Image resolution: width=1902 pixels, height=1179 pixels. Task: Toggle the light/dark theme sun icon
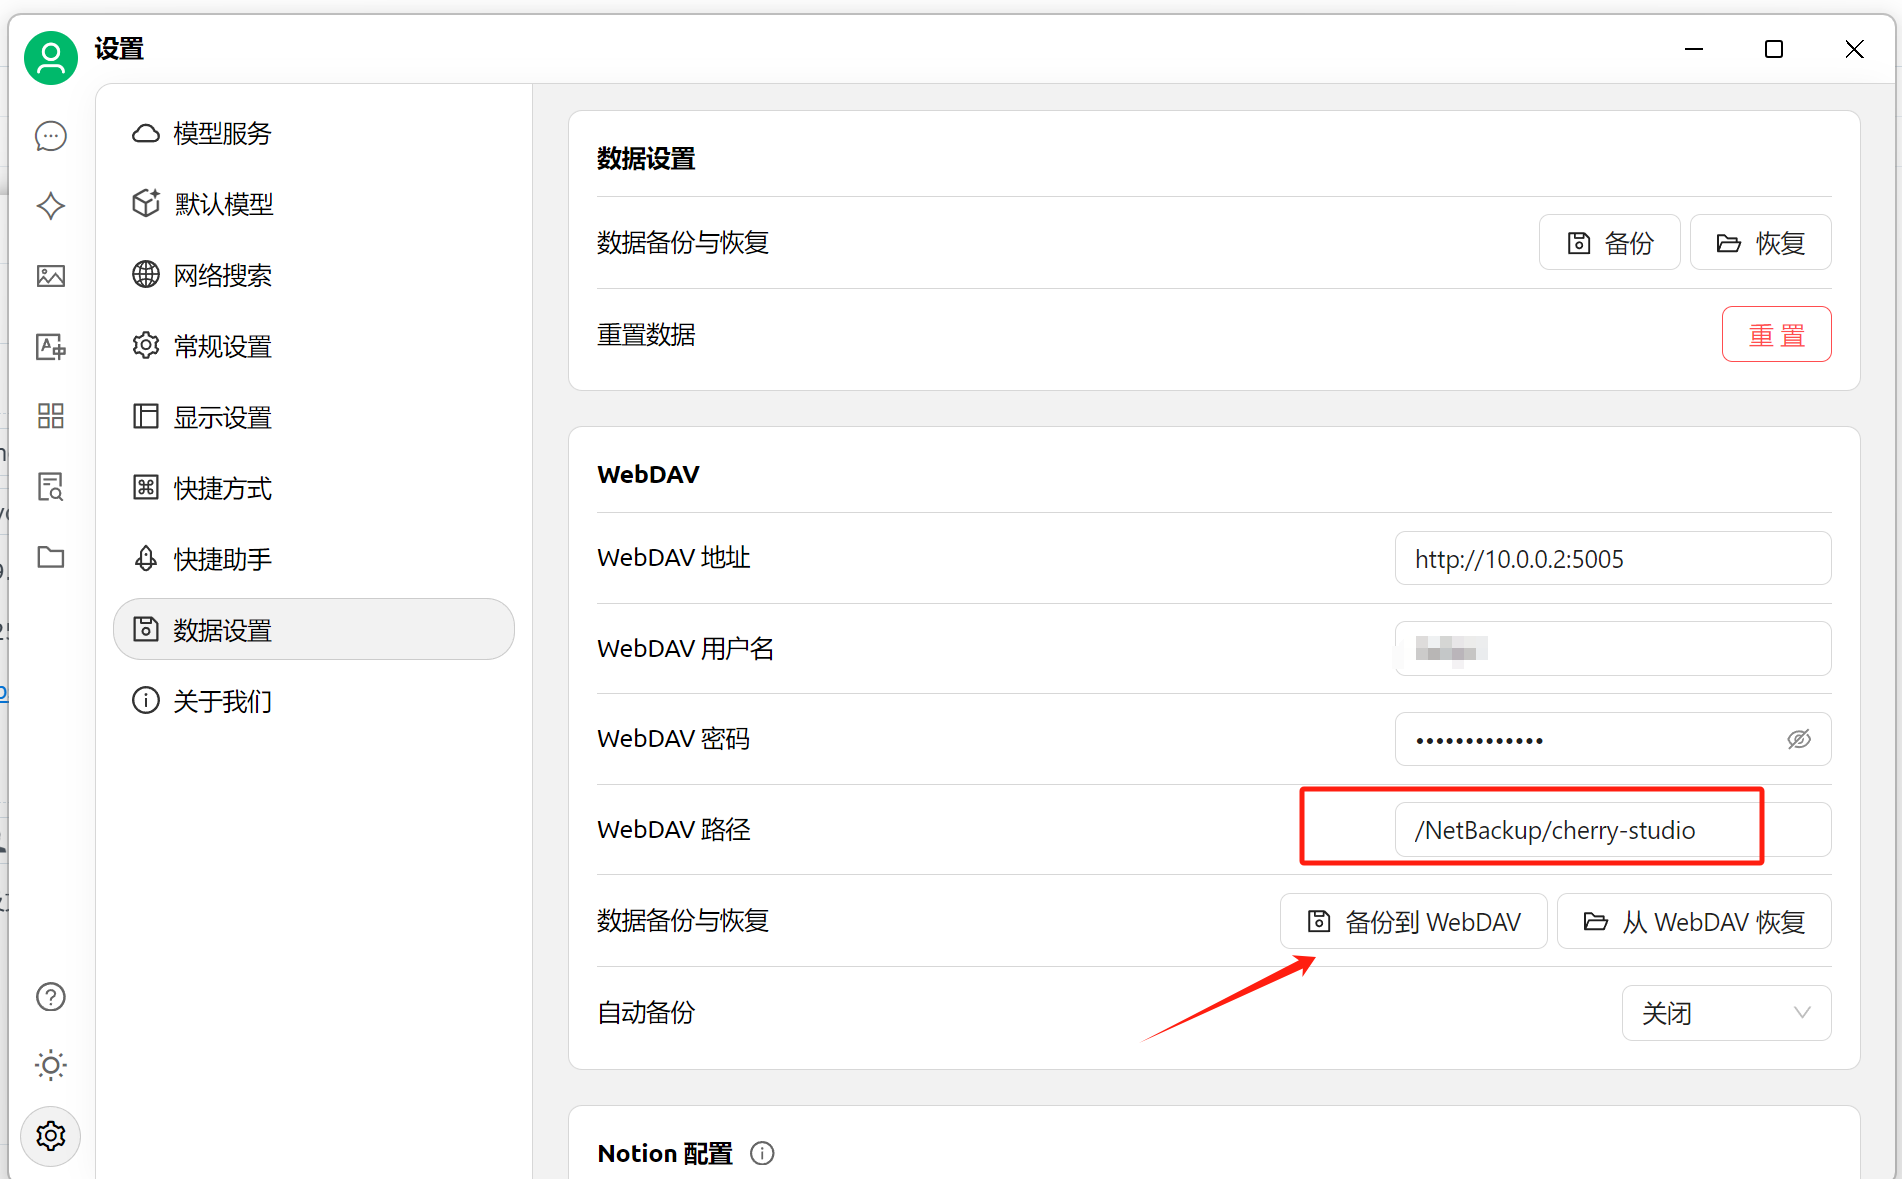pyautogui.click(x=51, y=1065)
